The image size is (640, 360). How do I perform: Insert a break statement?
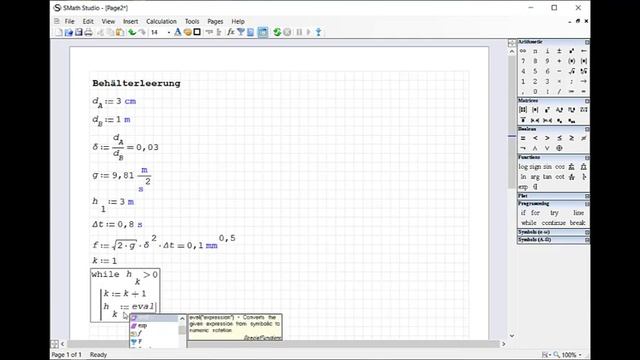[578, 223]
